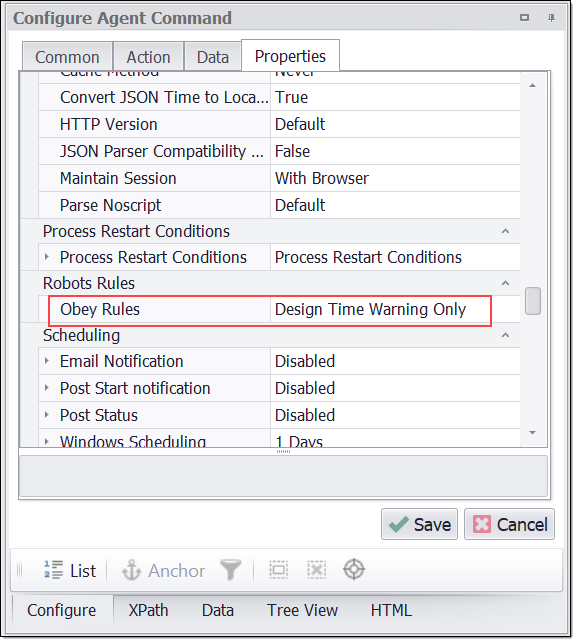Click the vertical scrollbar thumb
Image resolution: width=576 pixels, height=642 pixels.
(x=533, y=301)
